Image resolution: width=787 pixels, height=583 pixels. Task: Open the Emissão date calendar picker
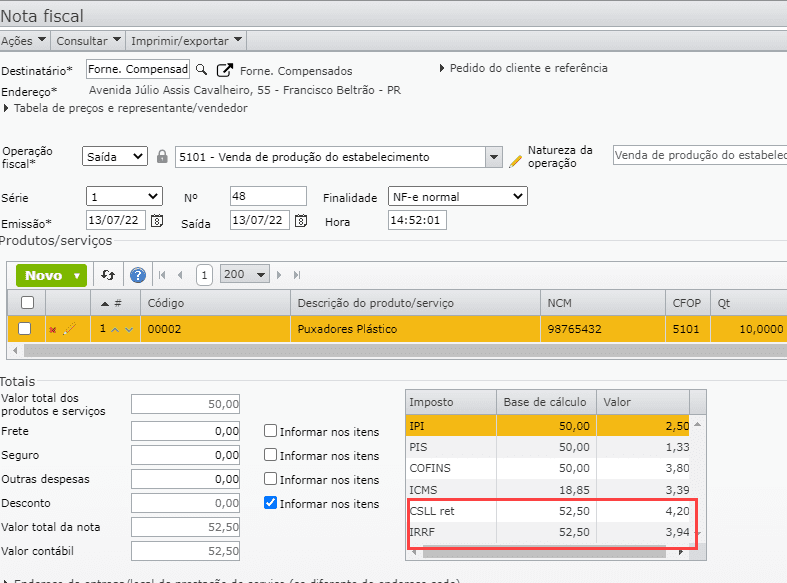(156, 220)
